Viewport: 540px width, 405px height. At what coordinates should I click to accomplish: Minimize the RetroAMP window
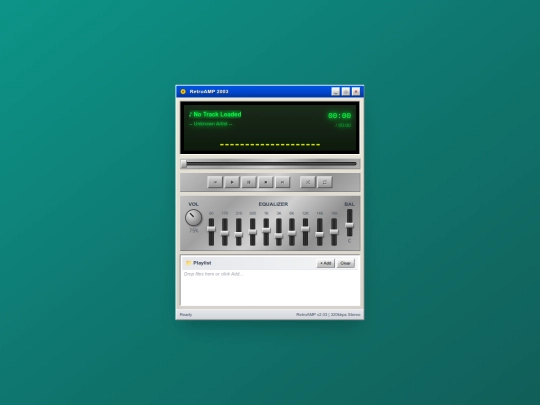pyautogui.click(x=335, y=92)
